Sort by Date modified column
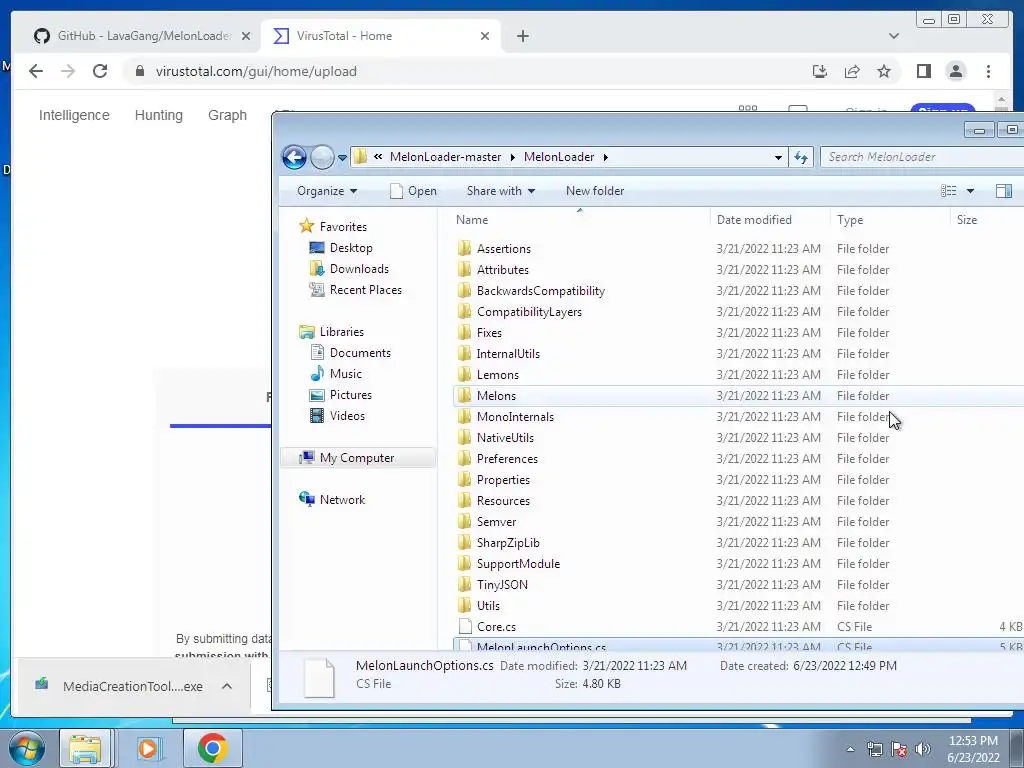Screen dimensions: 1024x768 click(754, 219)
